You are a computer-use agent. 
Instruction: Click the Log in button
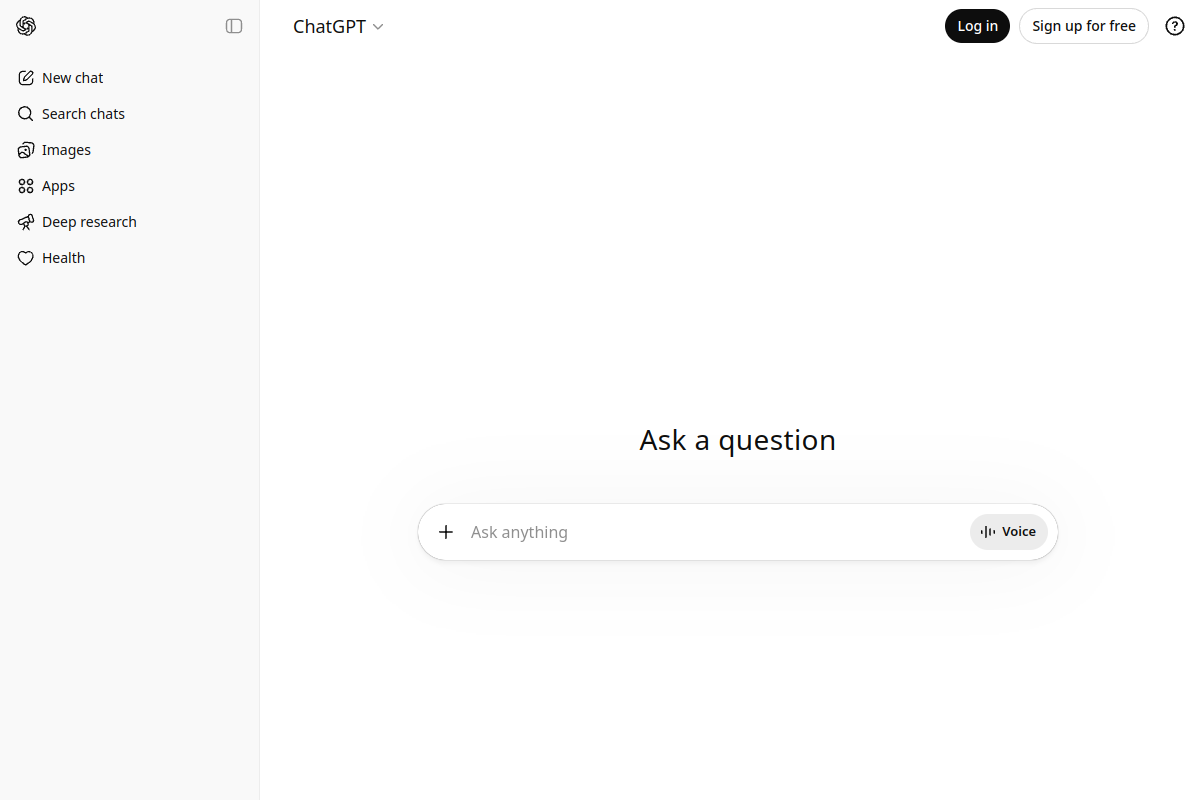pos(977,25)
